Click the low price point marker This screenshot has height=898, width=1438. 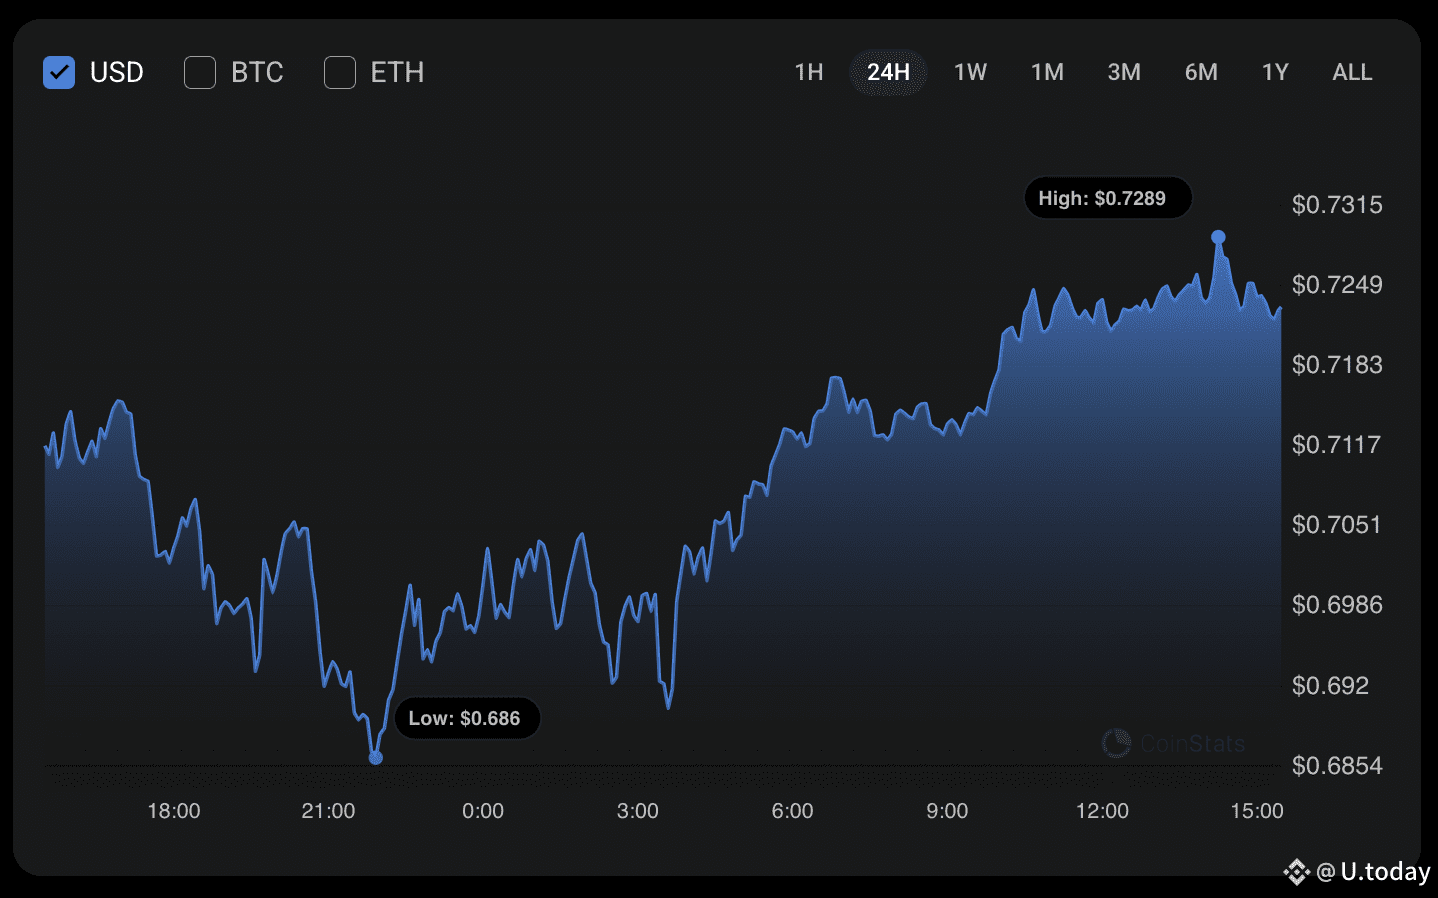point(376,757)
